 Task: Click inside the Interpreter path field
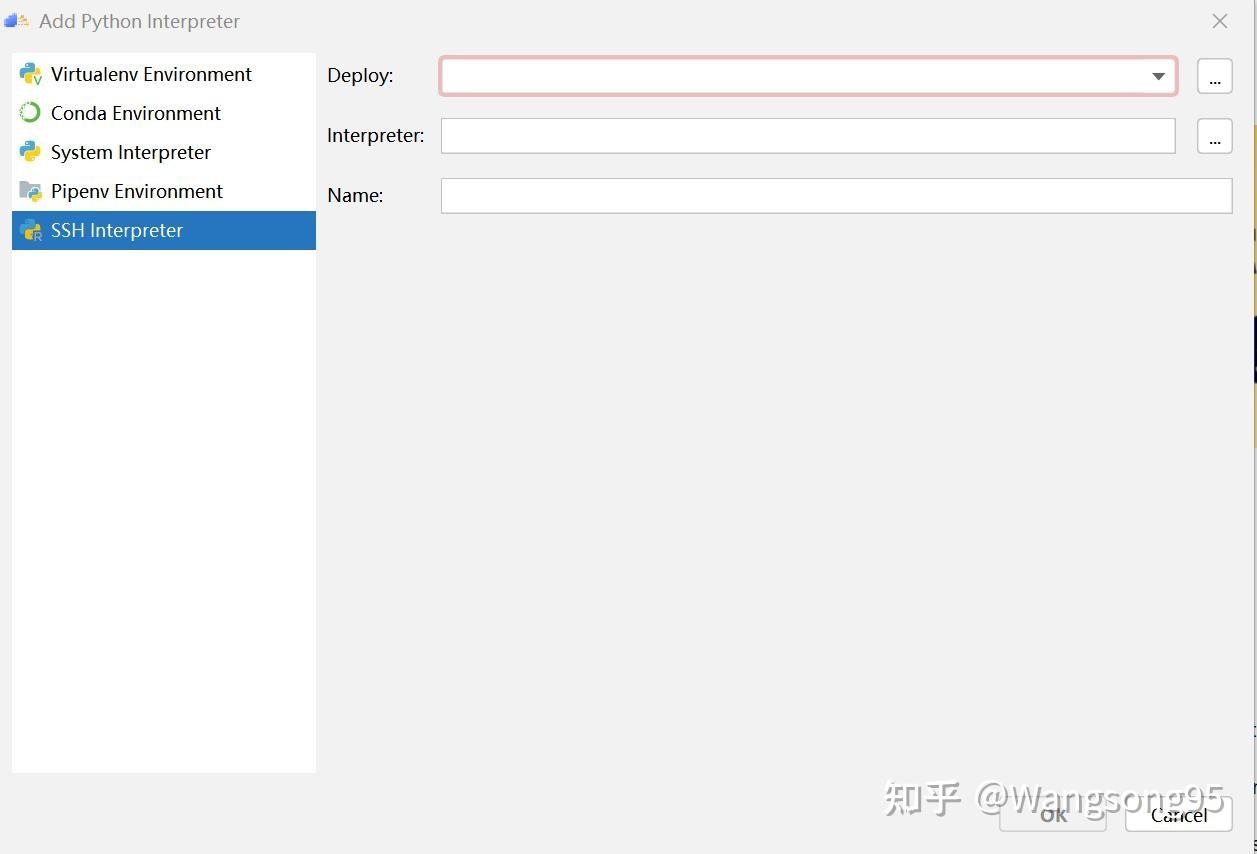click(808, 136)
